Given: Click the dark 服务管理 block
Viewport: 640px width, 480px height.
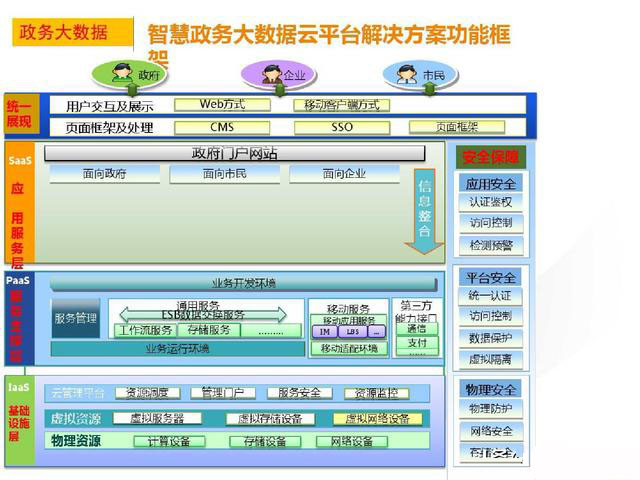Looking at the screenshot, I should click(77, 318).
